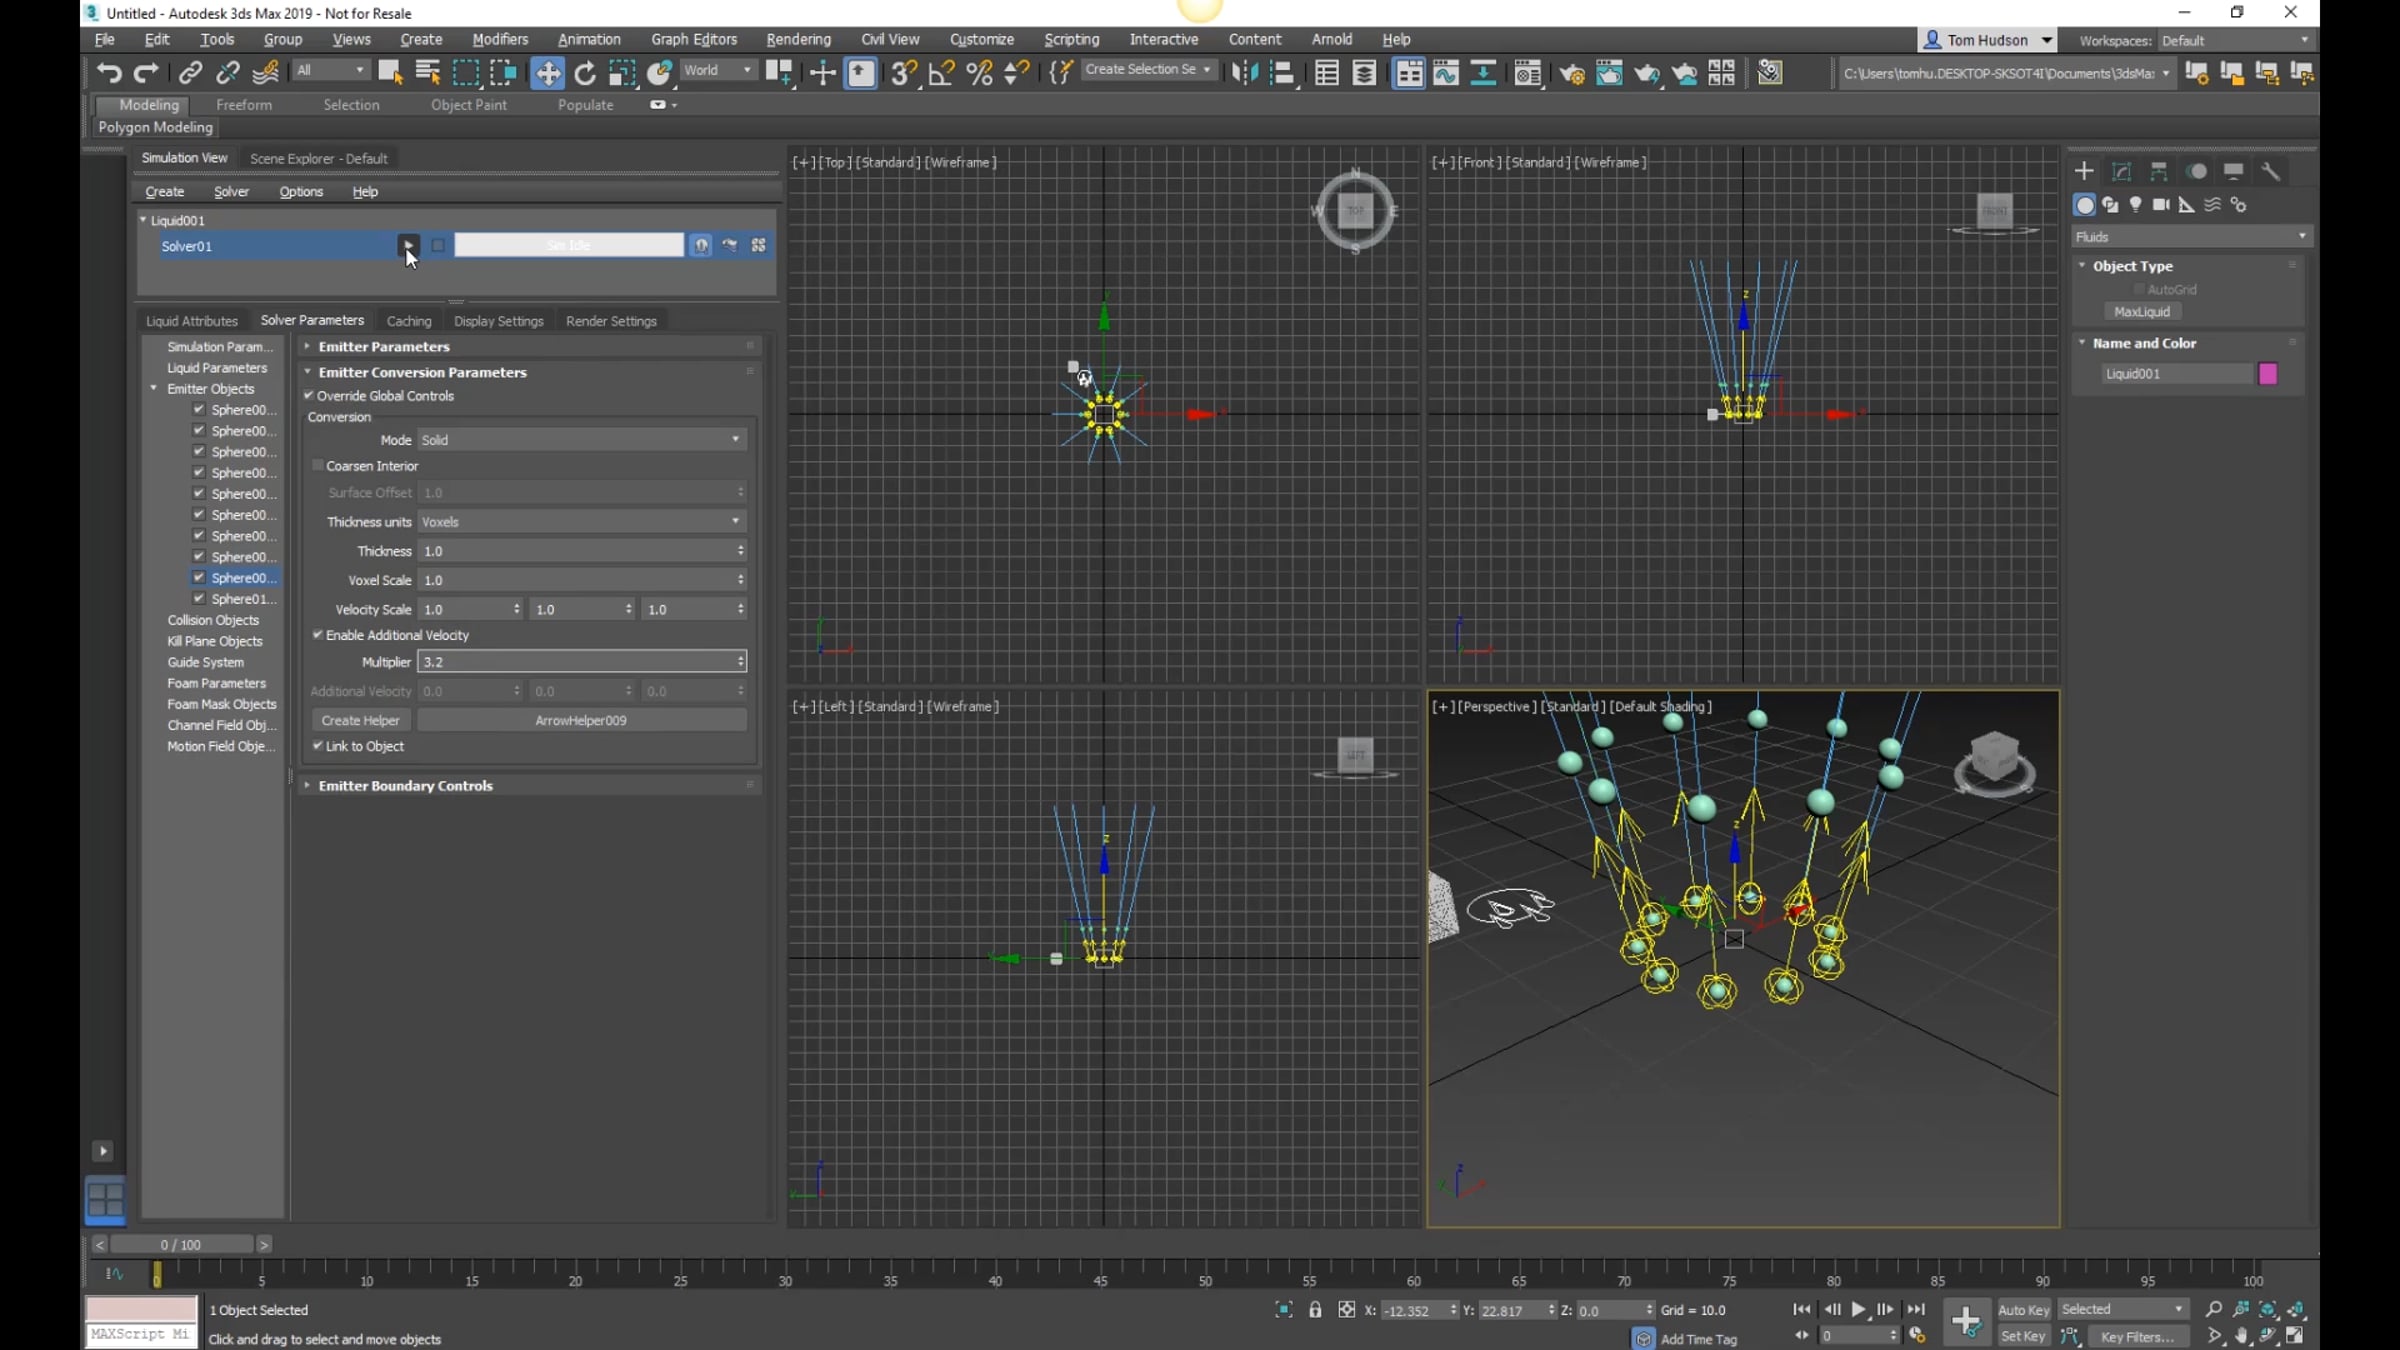Switch to the Caching tab
Image resolution: width=2400 pixels, height=1350 pixels.
(409, 321)
